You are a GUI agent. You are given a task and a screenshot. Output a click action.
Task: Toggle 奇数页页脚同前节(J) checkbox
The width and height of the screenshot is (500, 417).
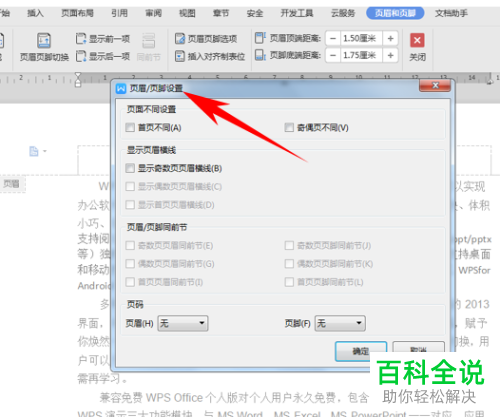click(x=289, y=246)
